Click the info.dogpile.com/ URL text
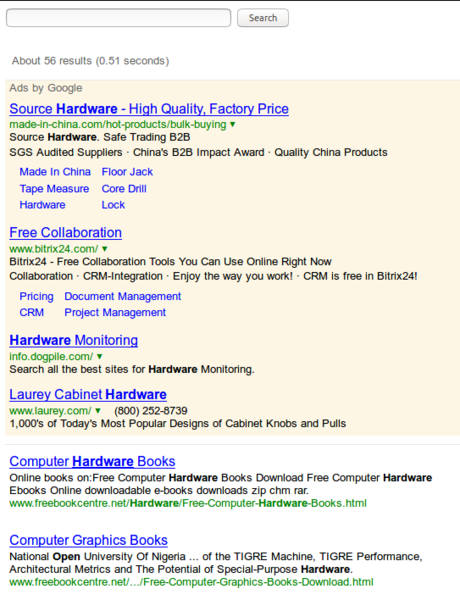The image size is (460, 600). click(x=51, y=356)
